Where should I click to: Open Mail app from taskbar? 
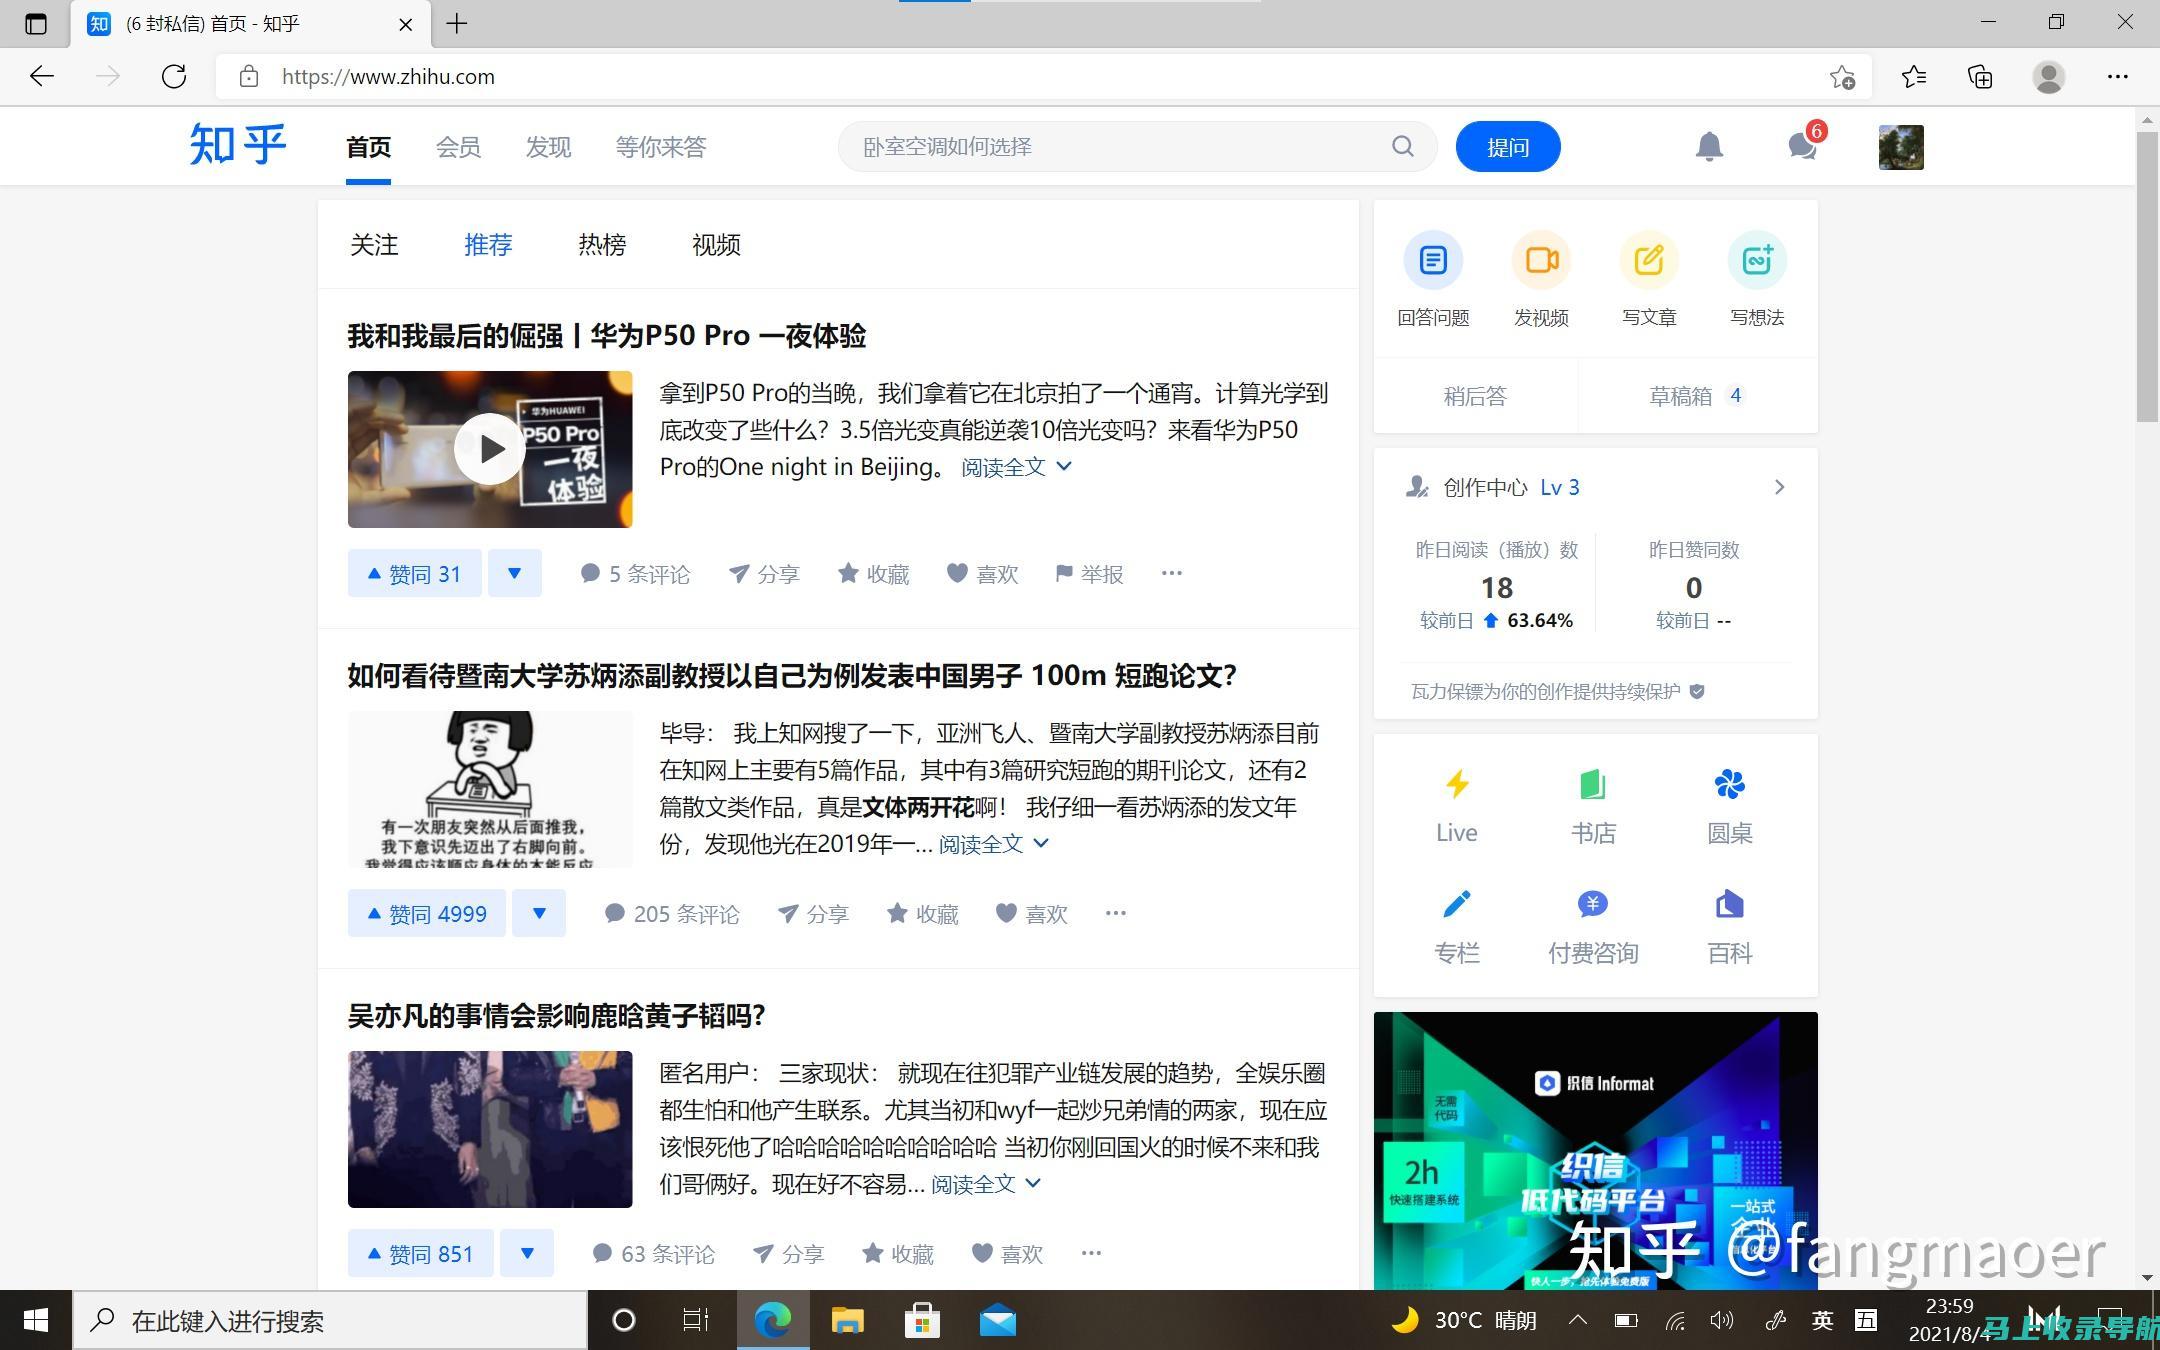coord(997,1321)
